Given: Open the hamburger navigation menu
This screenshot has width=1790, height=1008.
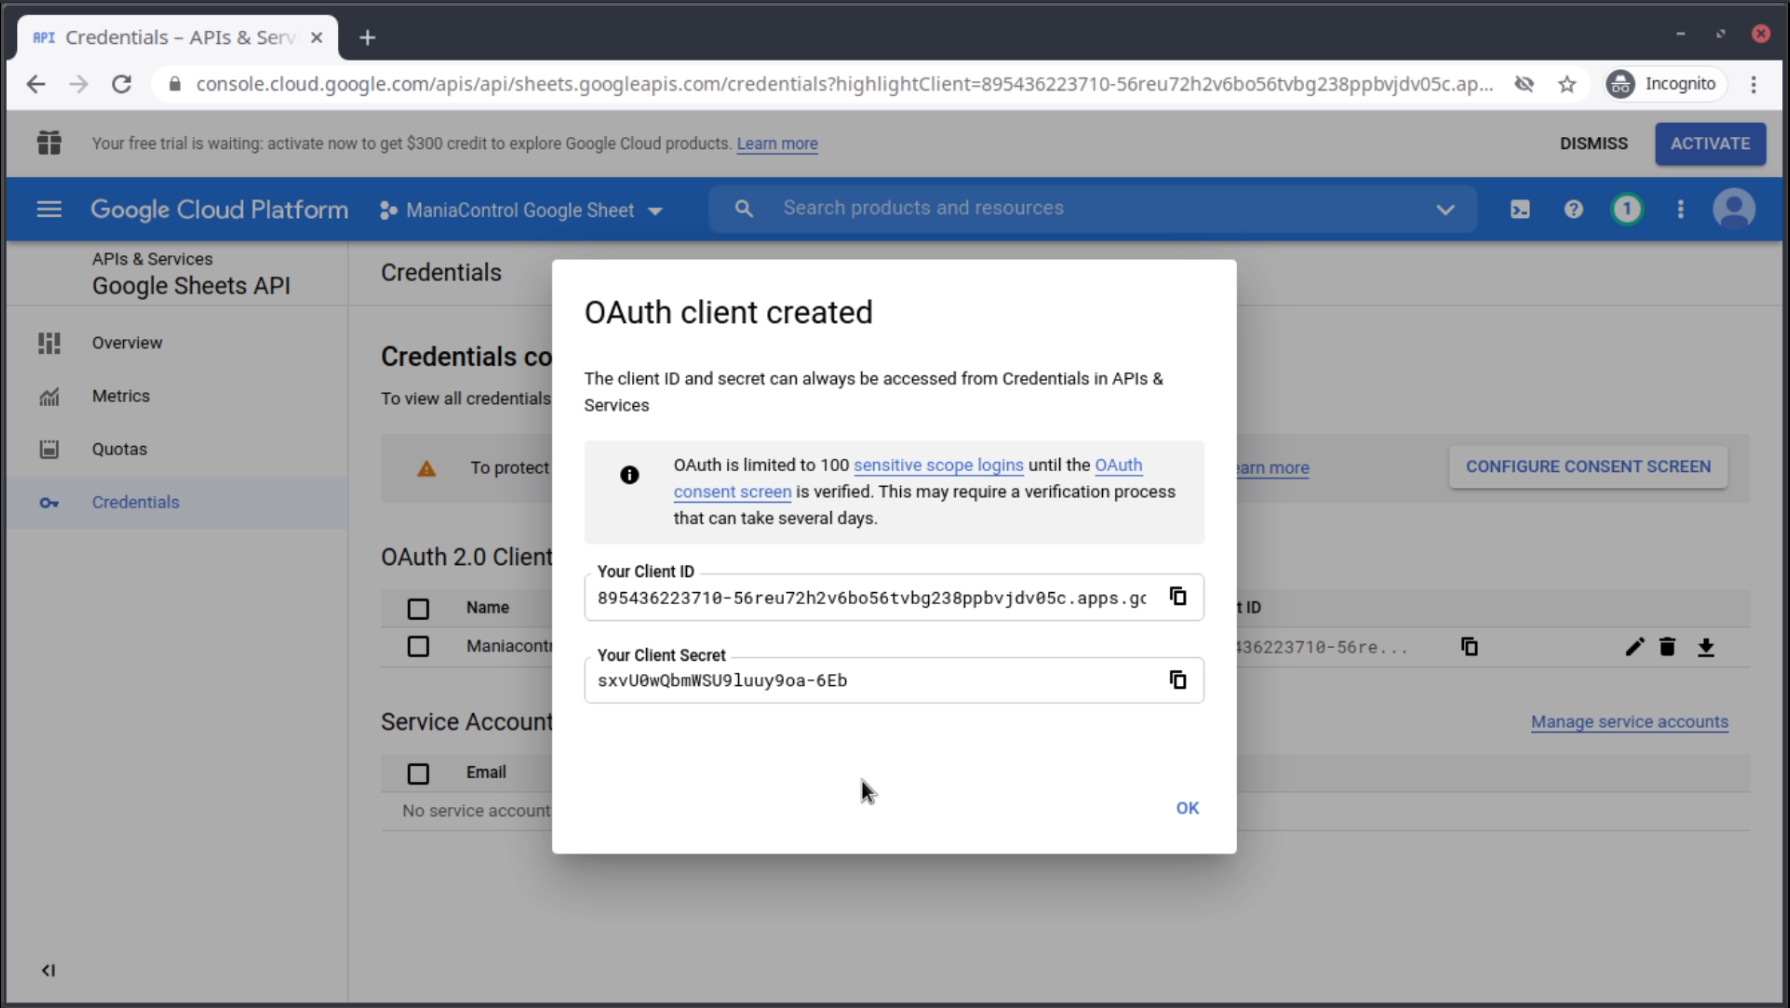Looking at the screenshot, I should (49, 210).
